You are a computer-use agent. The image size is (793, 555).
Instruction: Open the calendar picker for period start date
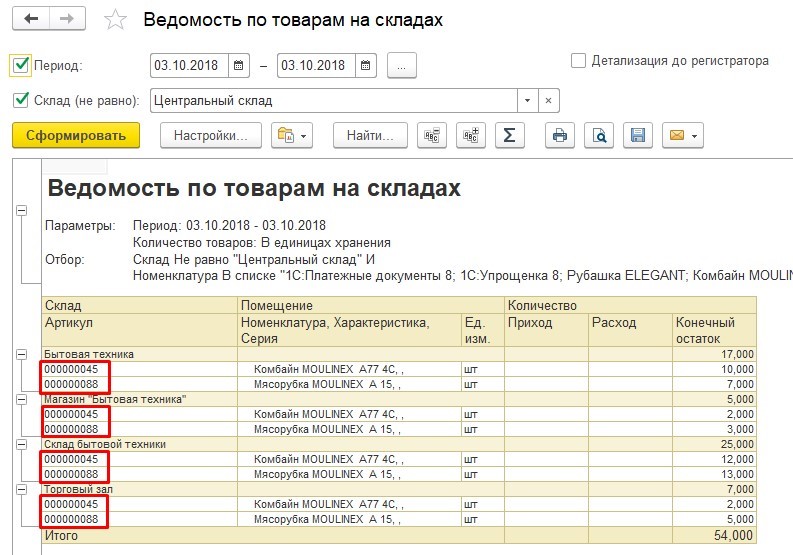(239, 66)
